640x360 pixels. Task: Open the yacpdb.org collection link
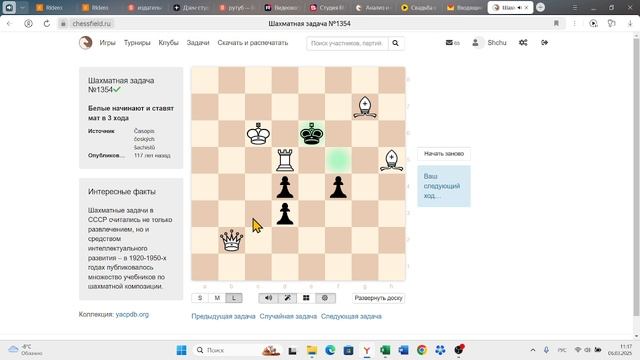132,314
